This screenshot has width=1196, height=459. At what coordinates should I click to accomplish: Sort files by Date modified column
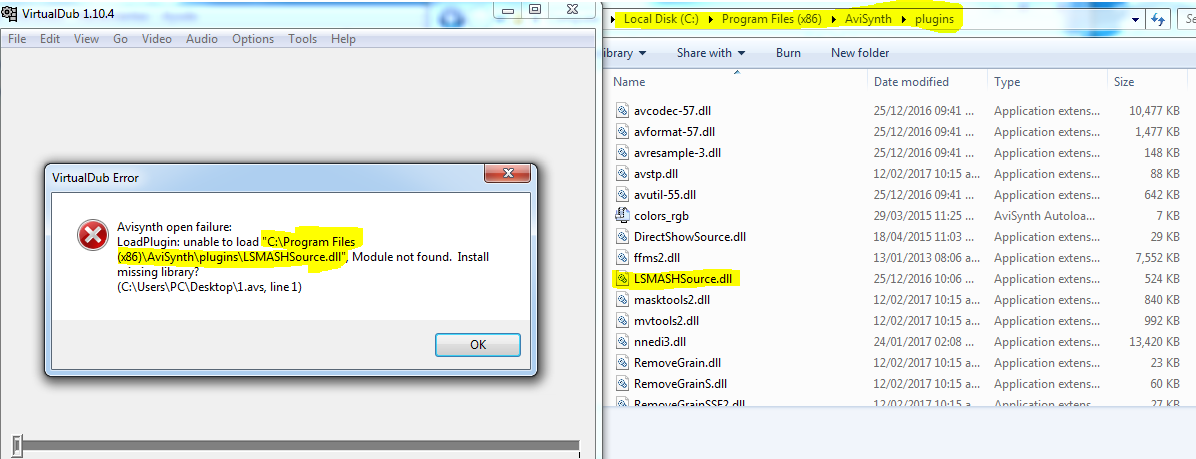911,82
